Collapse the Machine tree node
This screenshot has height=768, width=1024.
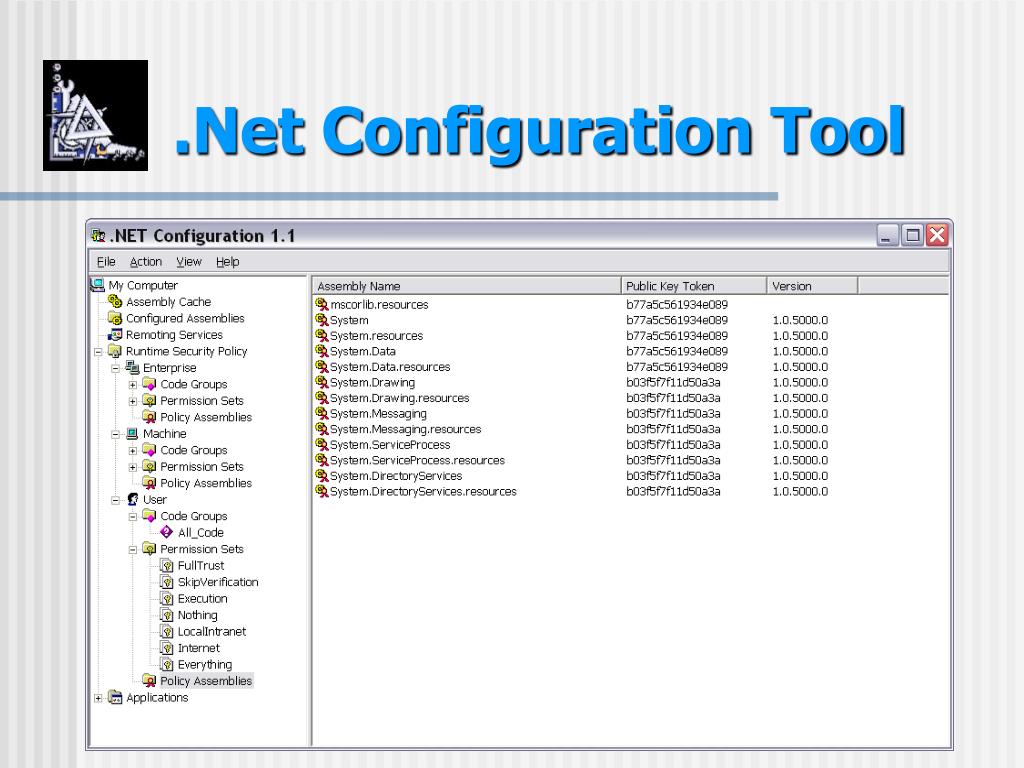coord(116,434)
